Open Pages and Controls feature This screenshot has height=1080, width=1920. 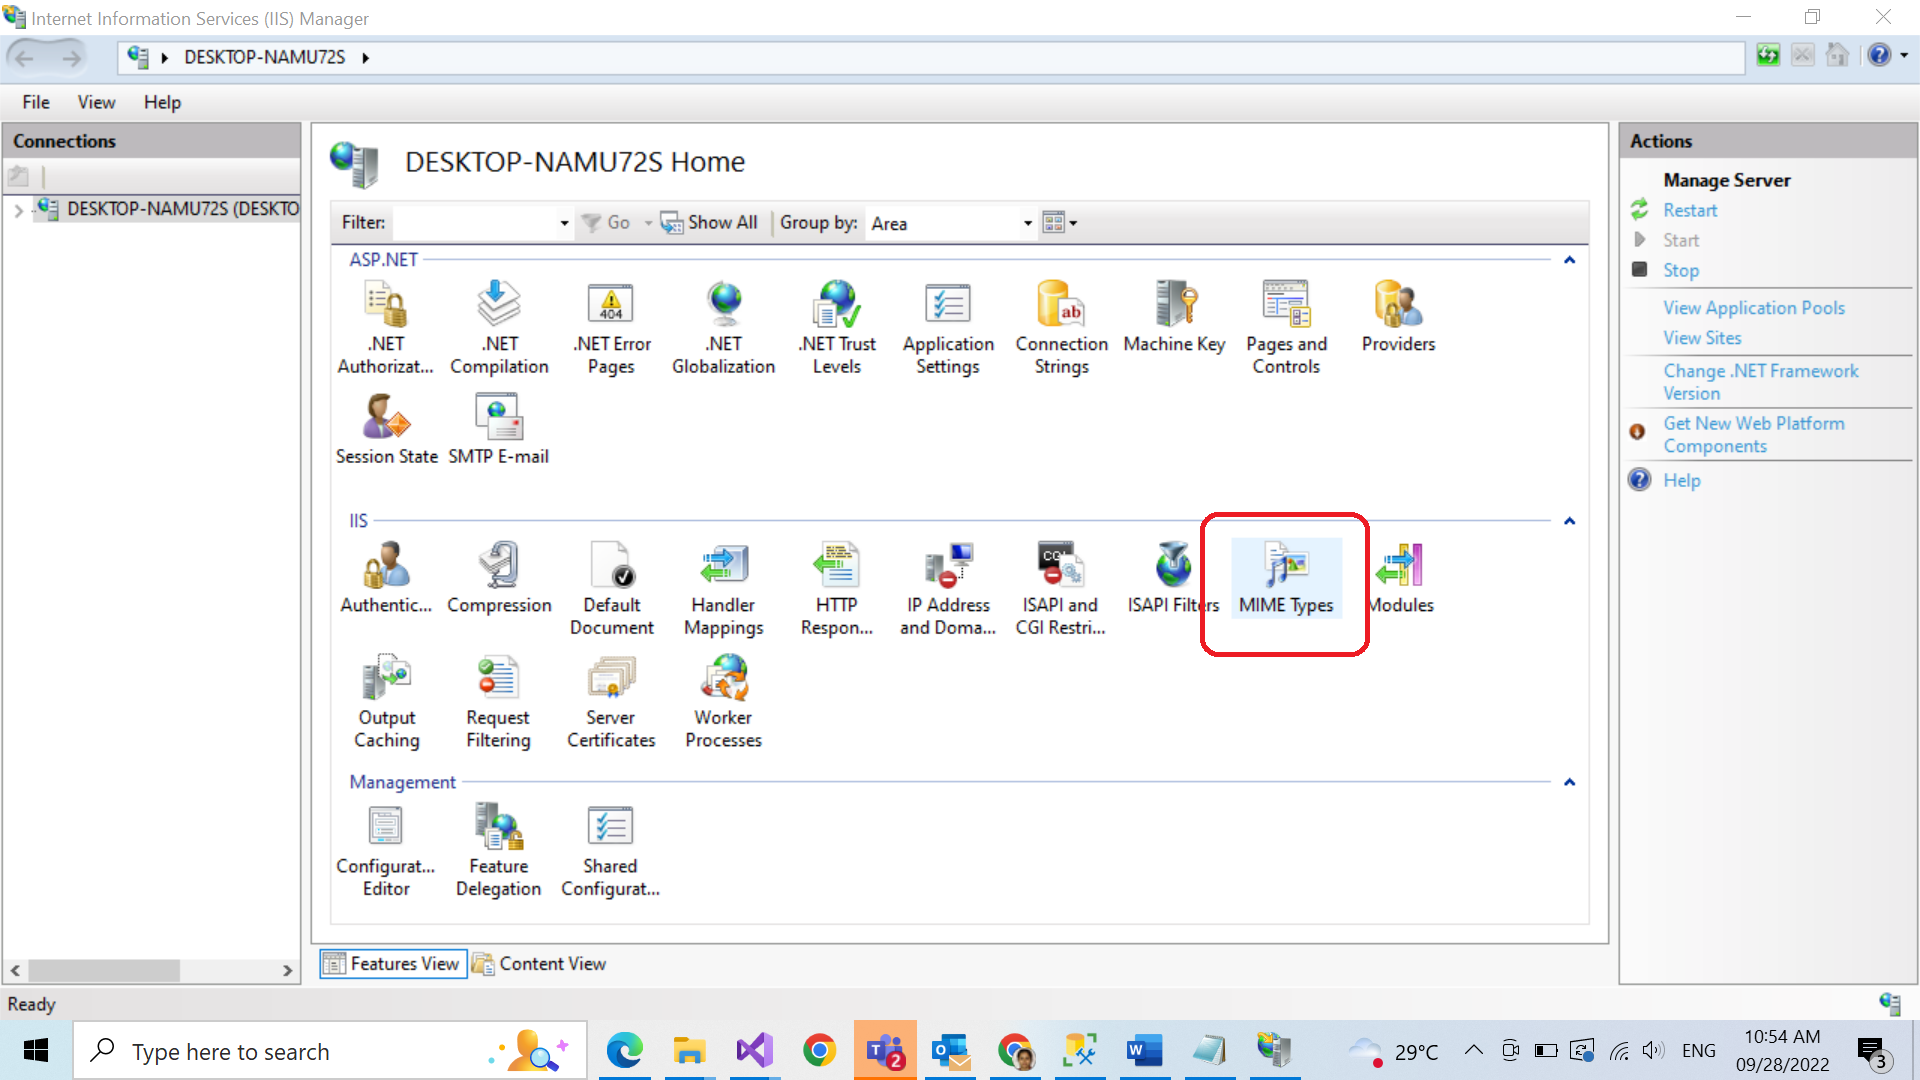point(1286,327)
